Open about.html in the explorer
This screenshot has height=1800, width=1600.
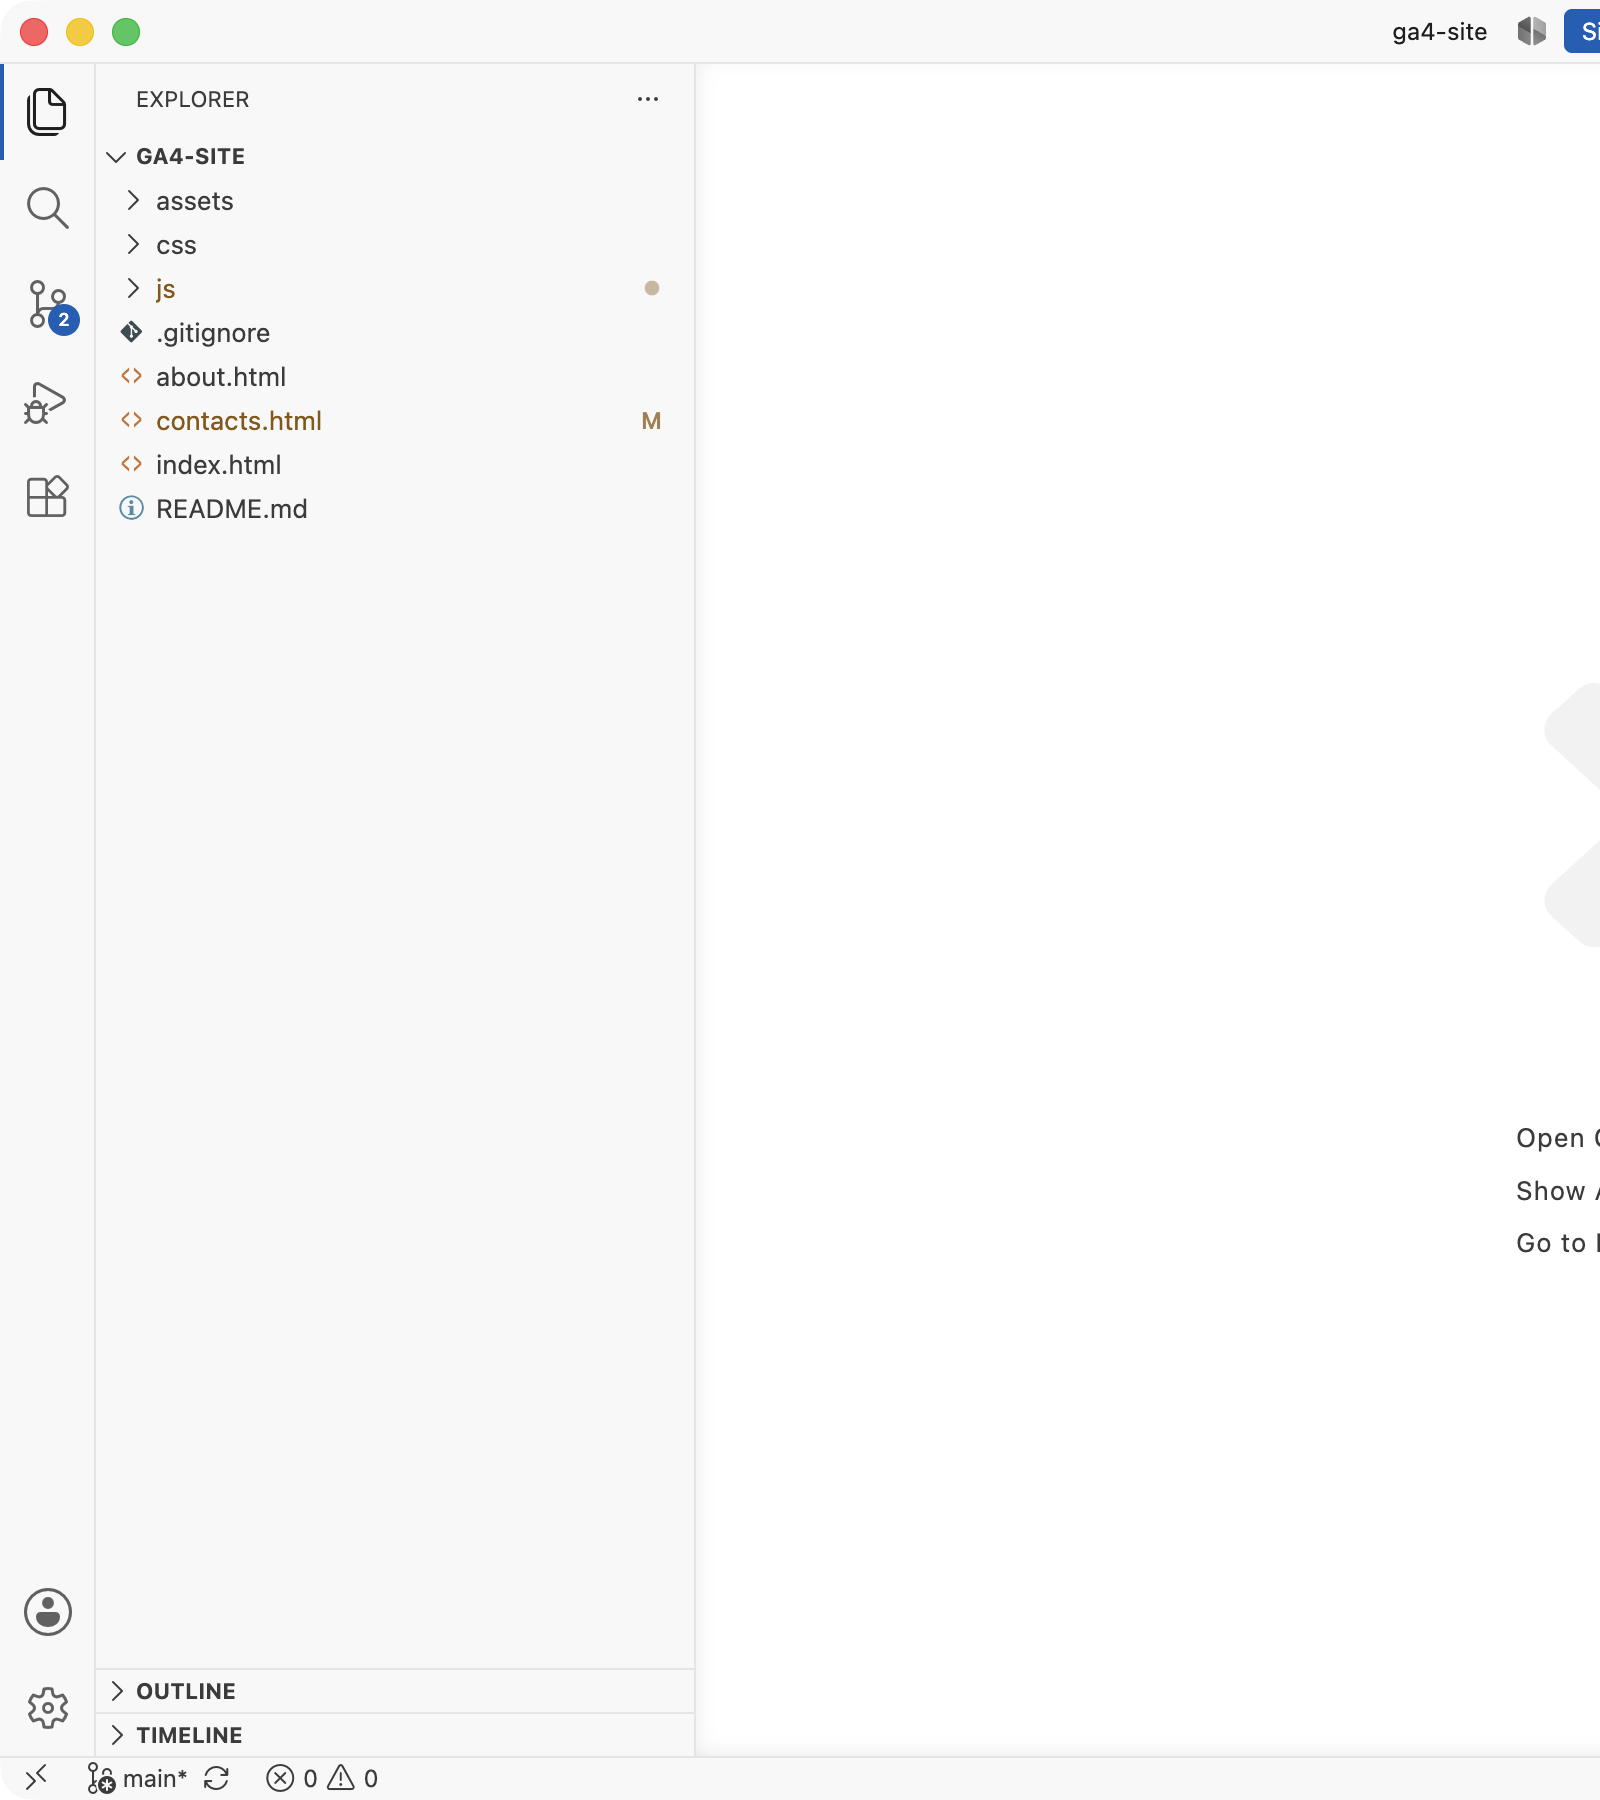395,377
